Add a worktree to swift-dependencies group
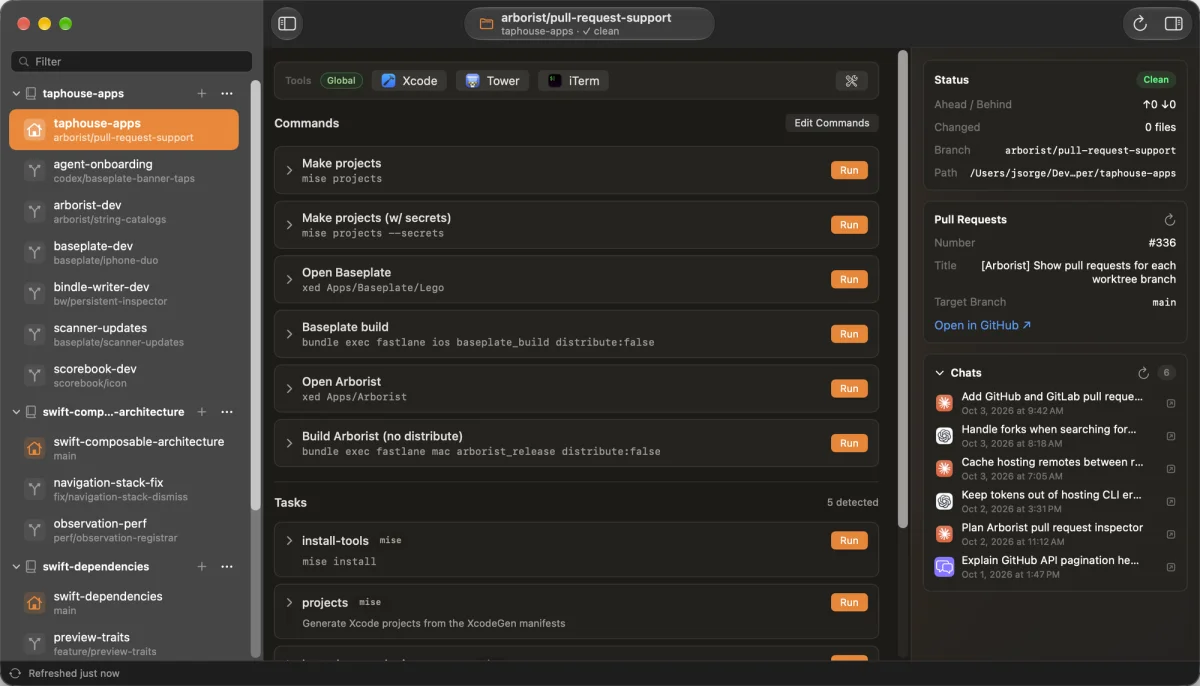Image resolution: width=1200 pixels, height=686 pixels. [201, 567]
